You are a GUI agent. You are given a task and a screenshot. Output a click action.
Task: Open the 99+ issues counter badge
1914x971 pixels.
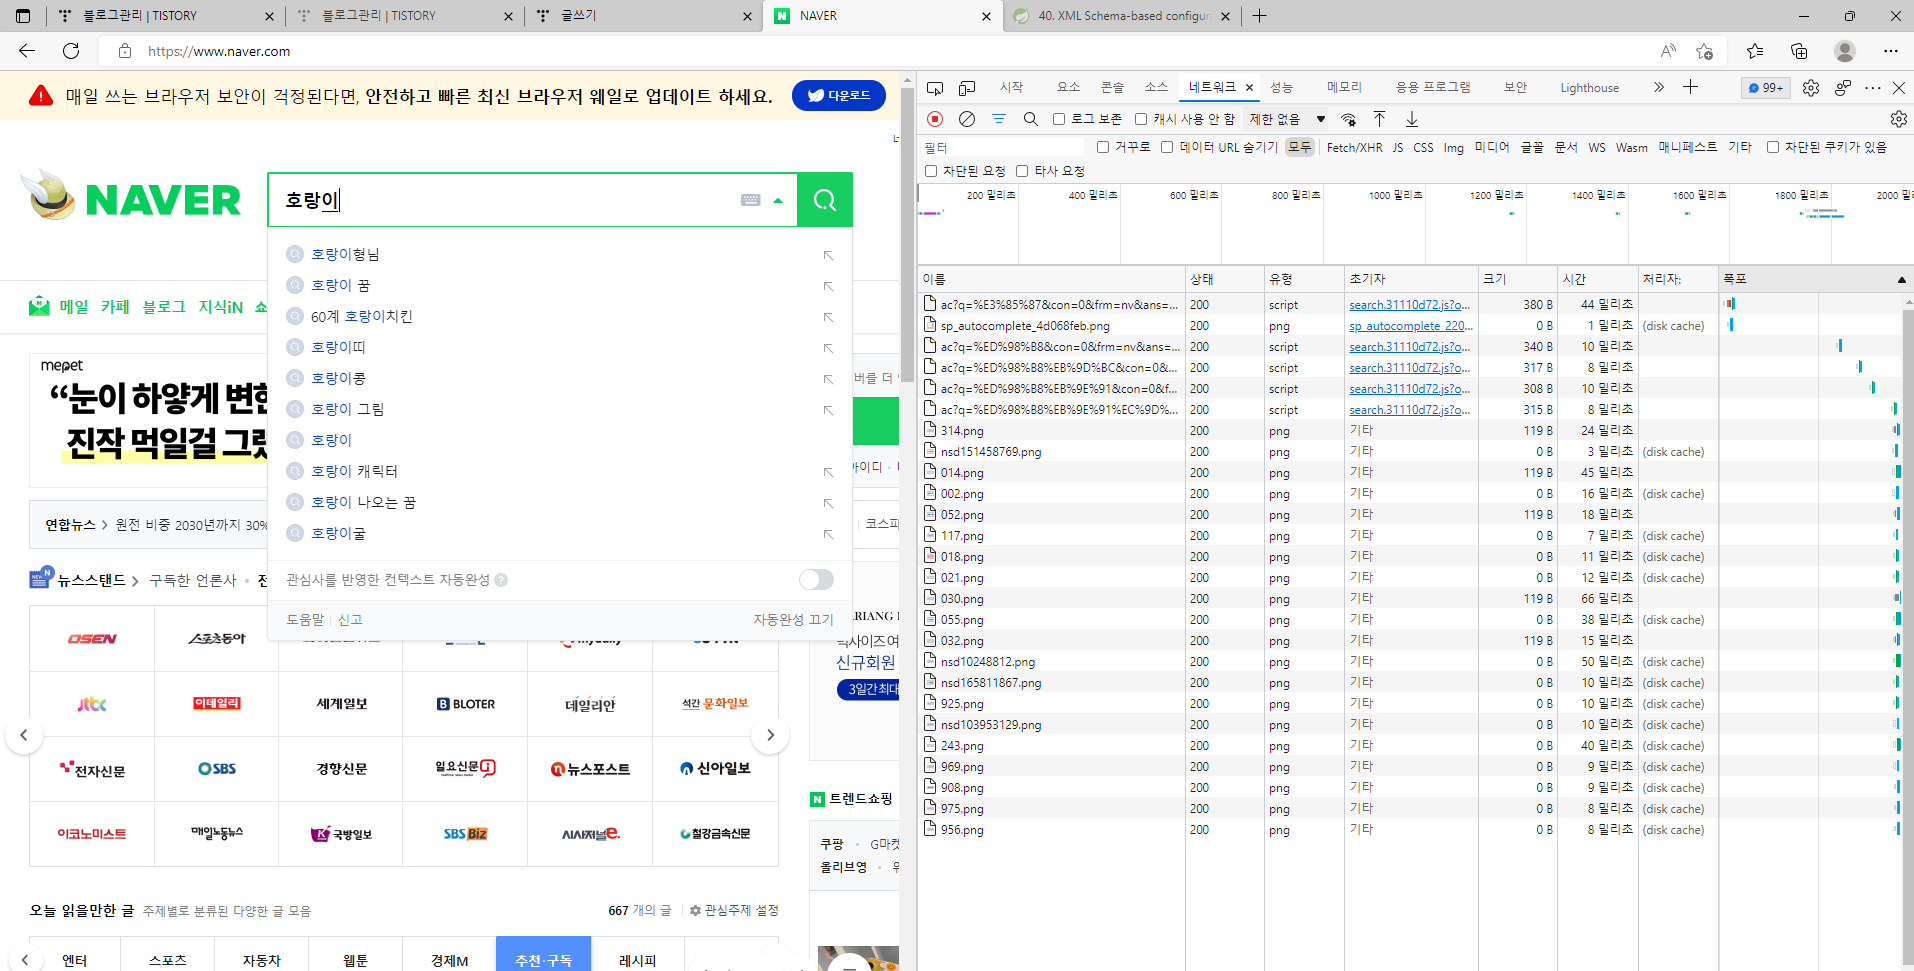(1766, 88)
